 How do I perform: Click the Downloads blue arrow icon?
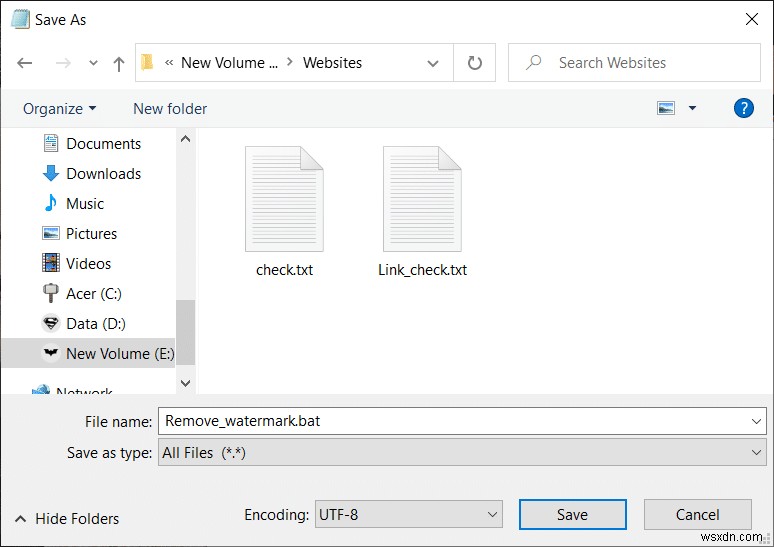click(x=51, y=173)
